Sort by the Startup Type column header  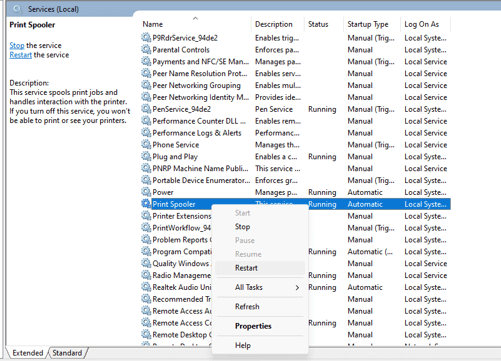pos(372,24)
